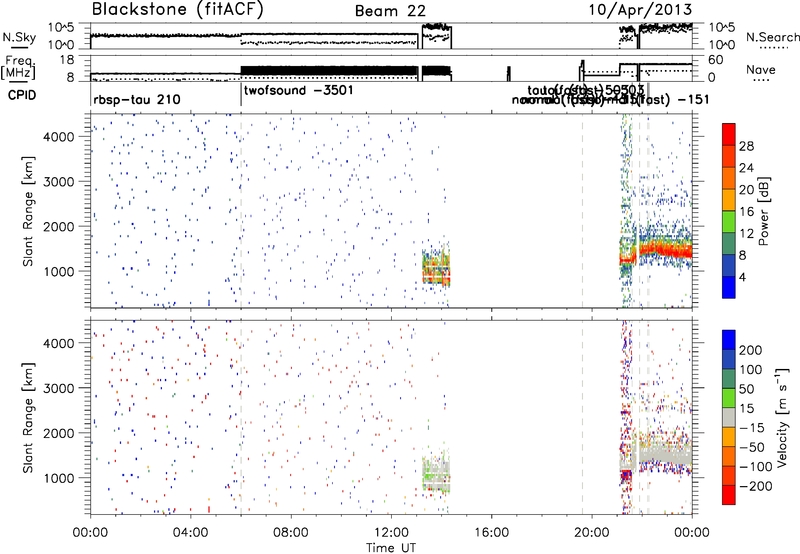Select the "Beam 22" heading
The height and width of the screenshot is (554, 800).
pyautogui.click(x=390, y=11)
